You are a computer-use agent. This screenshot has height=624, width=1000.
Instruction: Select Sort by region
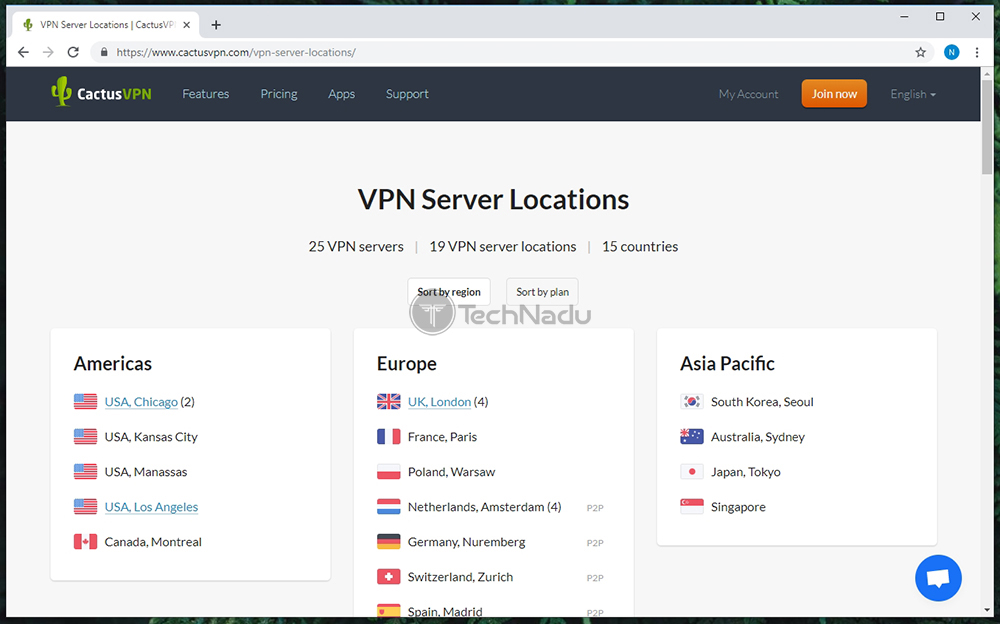449,292
